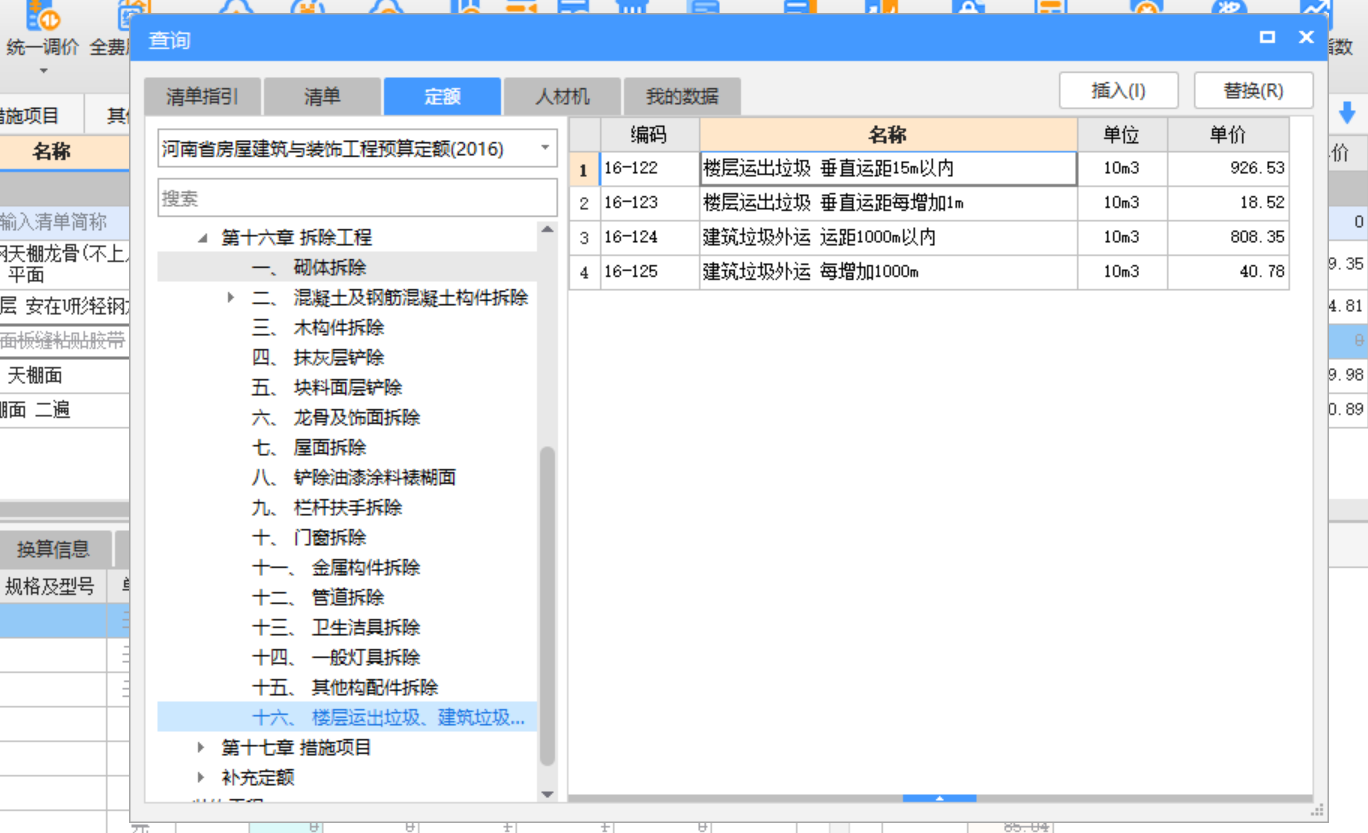
Task: Switch to the 清单 tab
Action: (322, 96)
